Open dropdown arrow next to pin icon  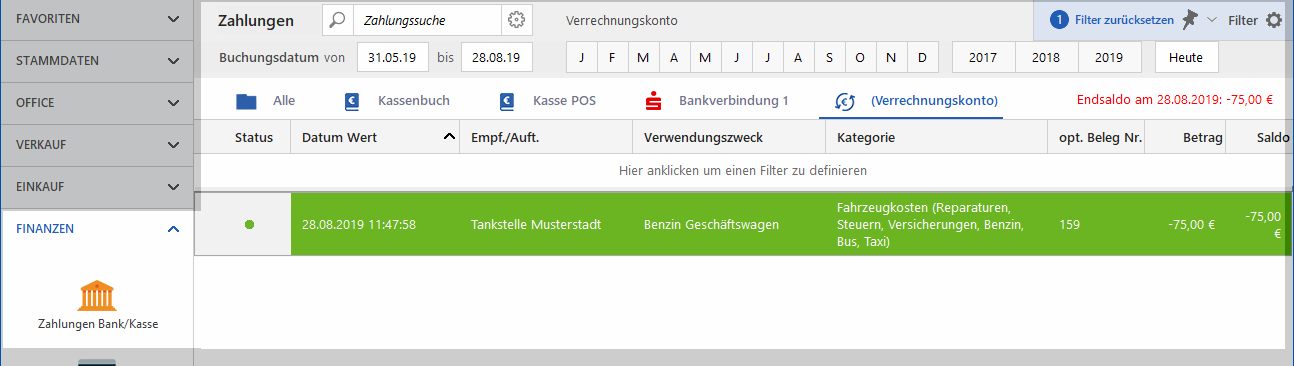point(1212,20)
